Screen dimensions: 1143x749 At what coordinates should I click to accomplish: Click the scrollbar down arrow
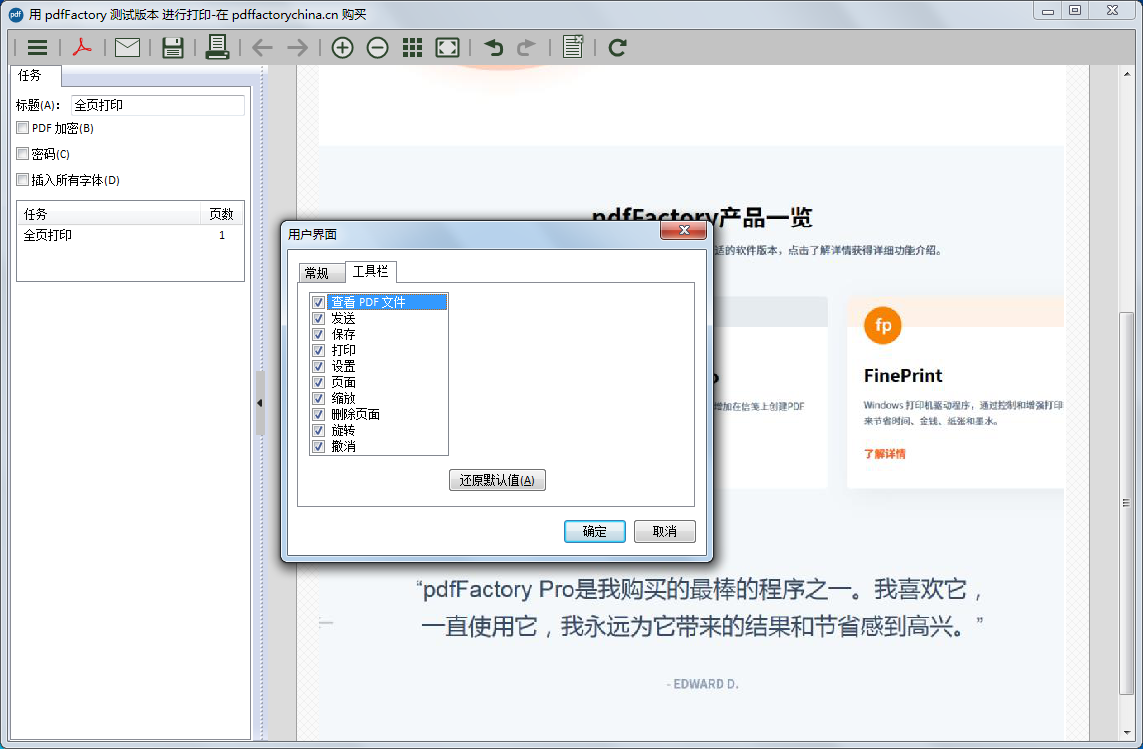[1127, 733]
